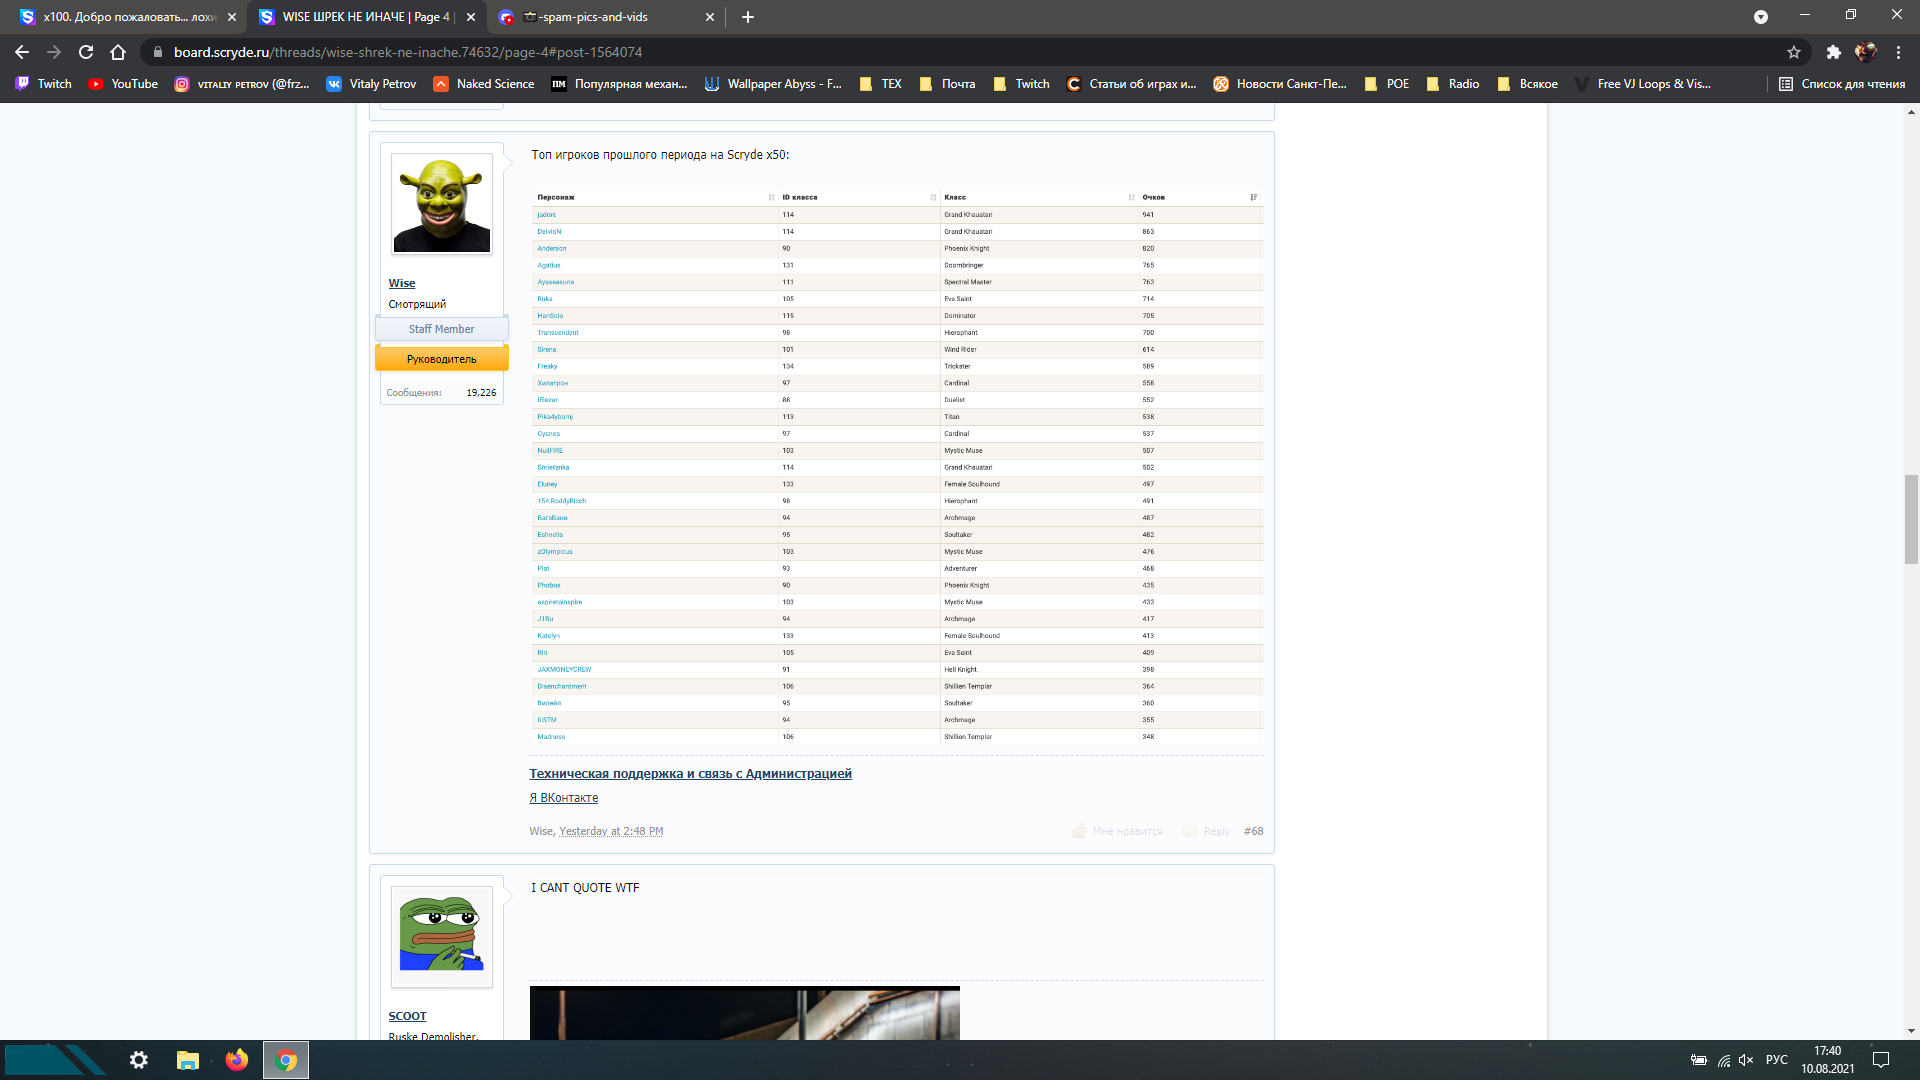Click the browser reload icon
1920x1080 pixels.
86,52
